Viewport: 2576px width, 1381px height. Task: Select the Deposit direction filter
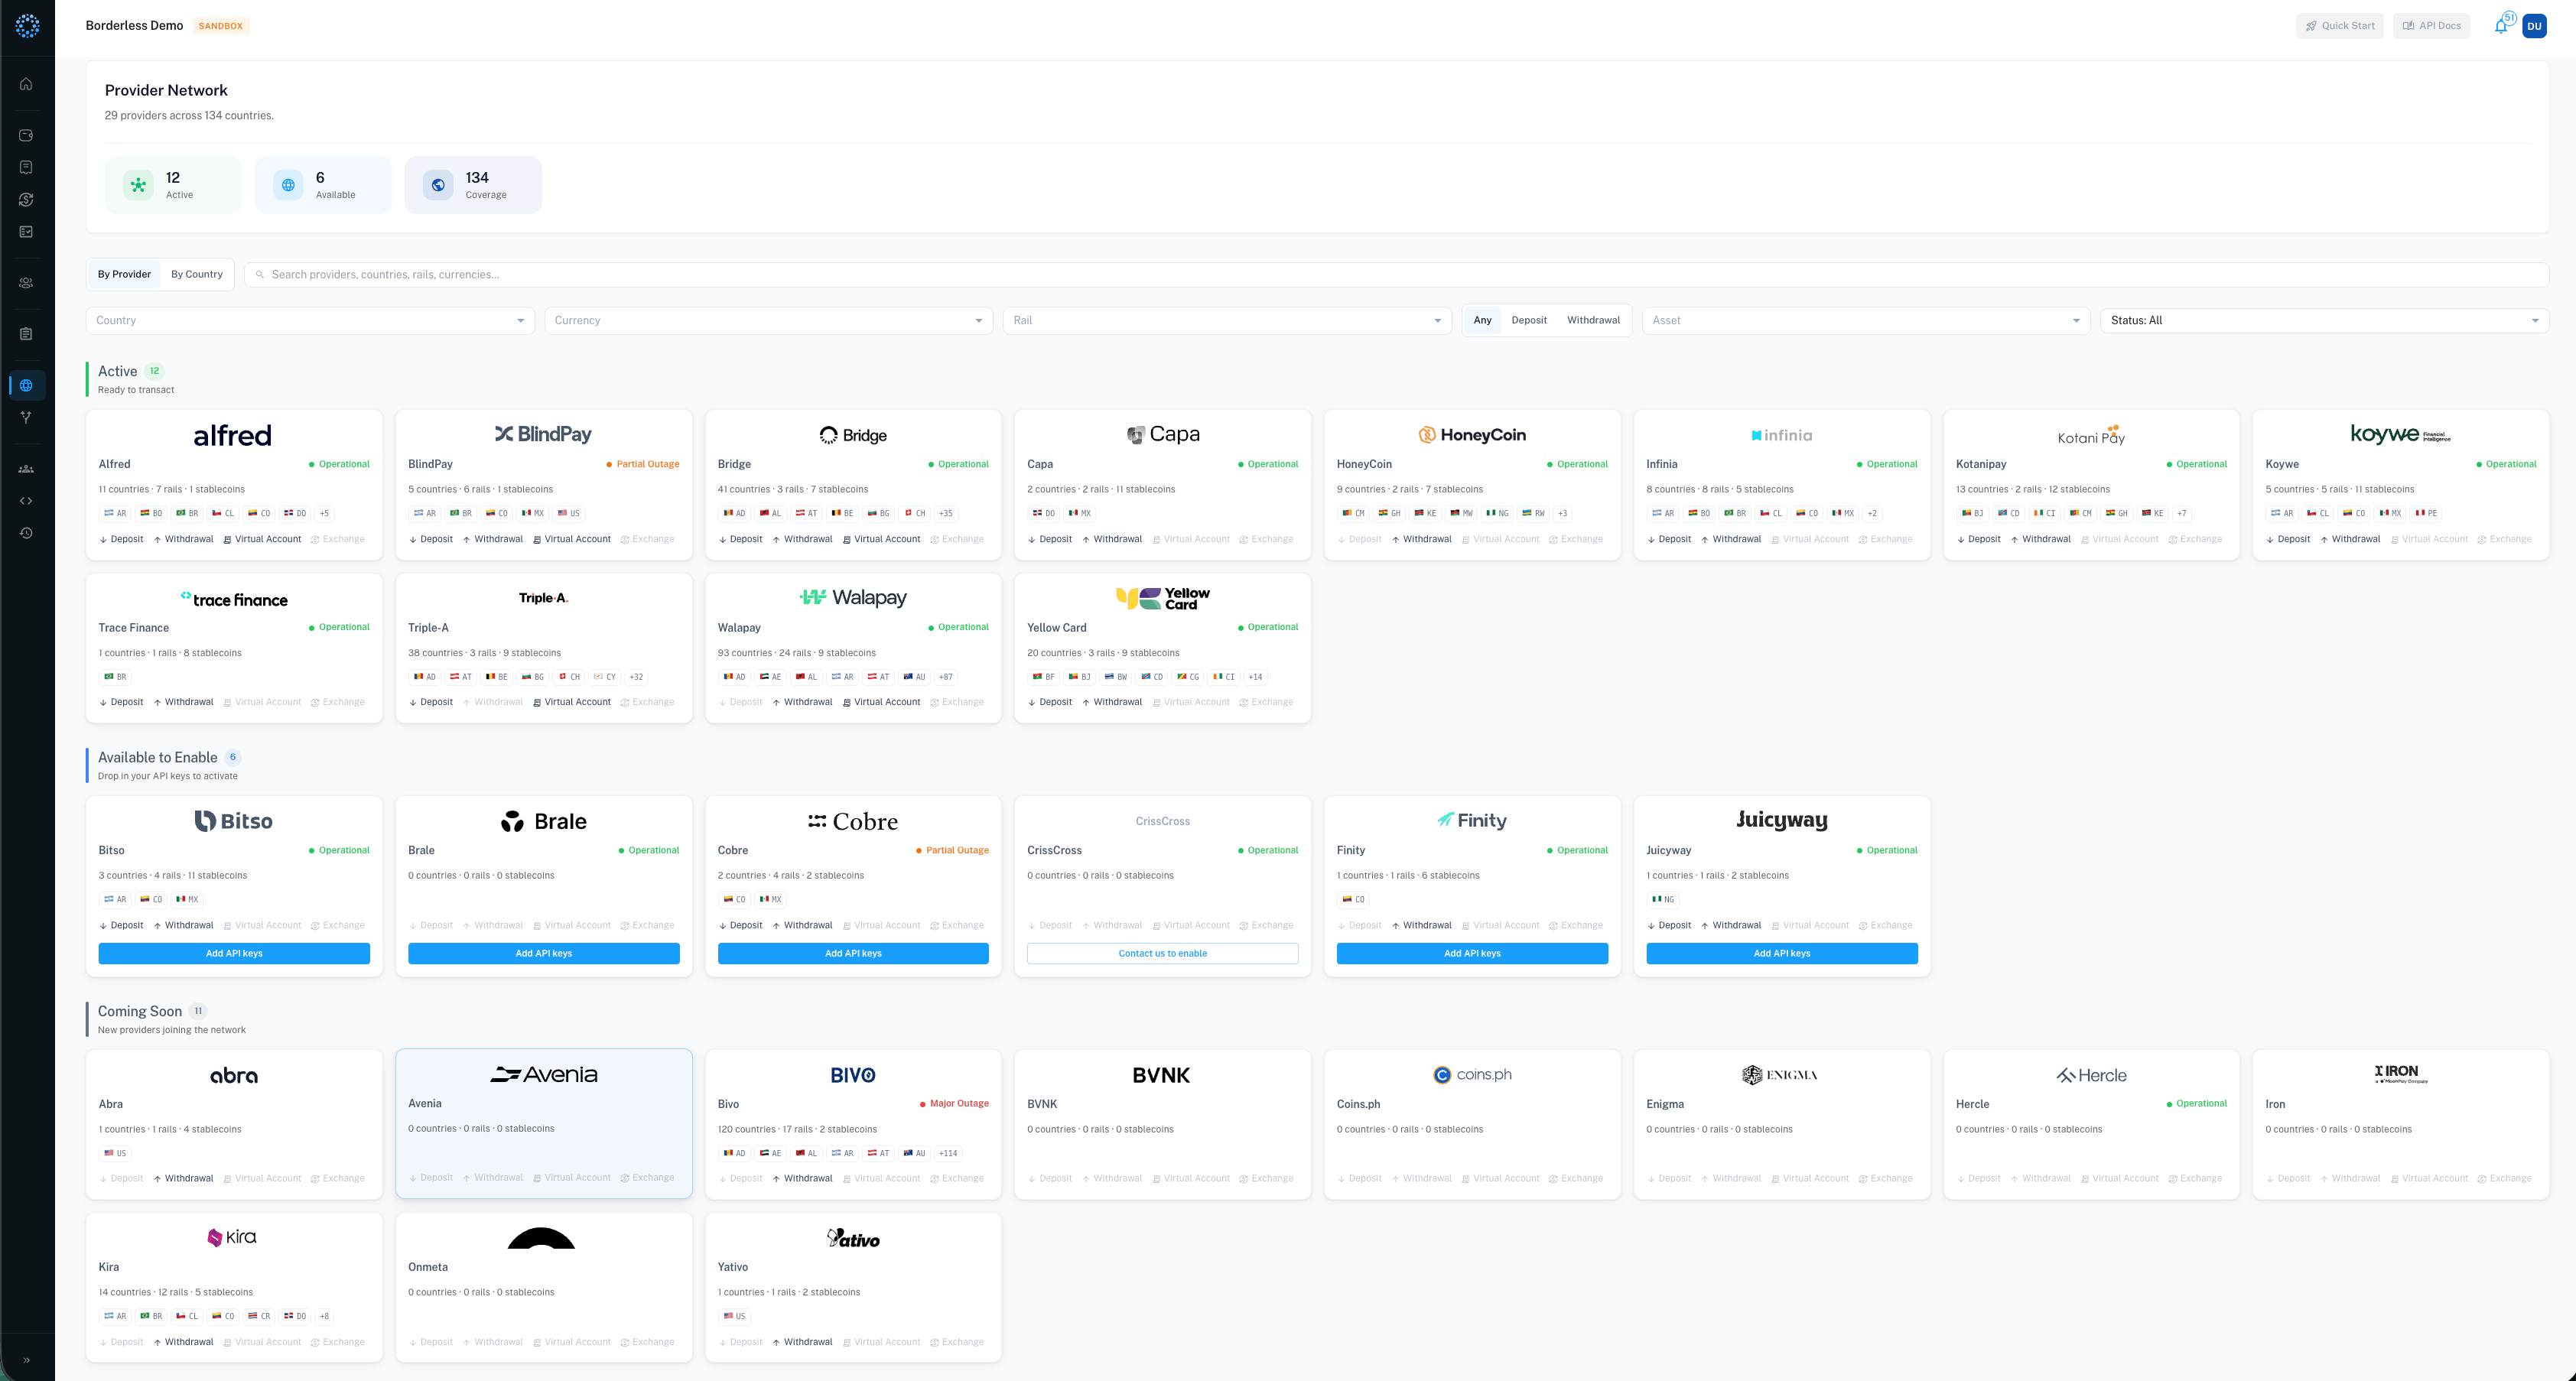[x=1529, y=320]
